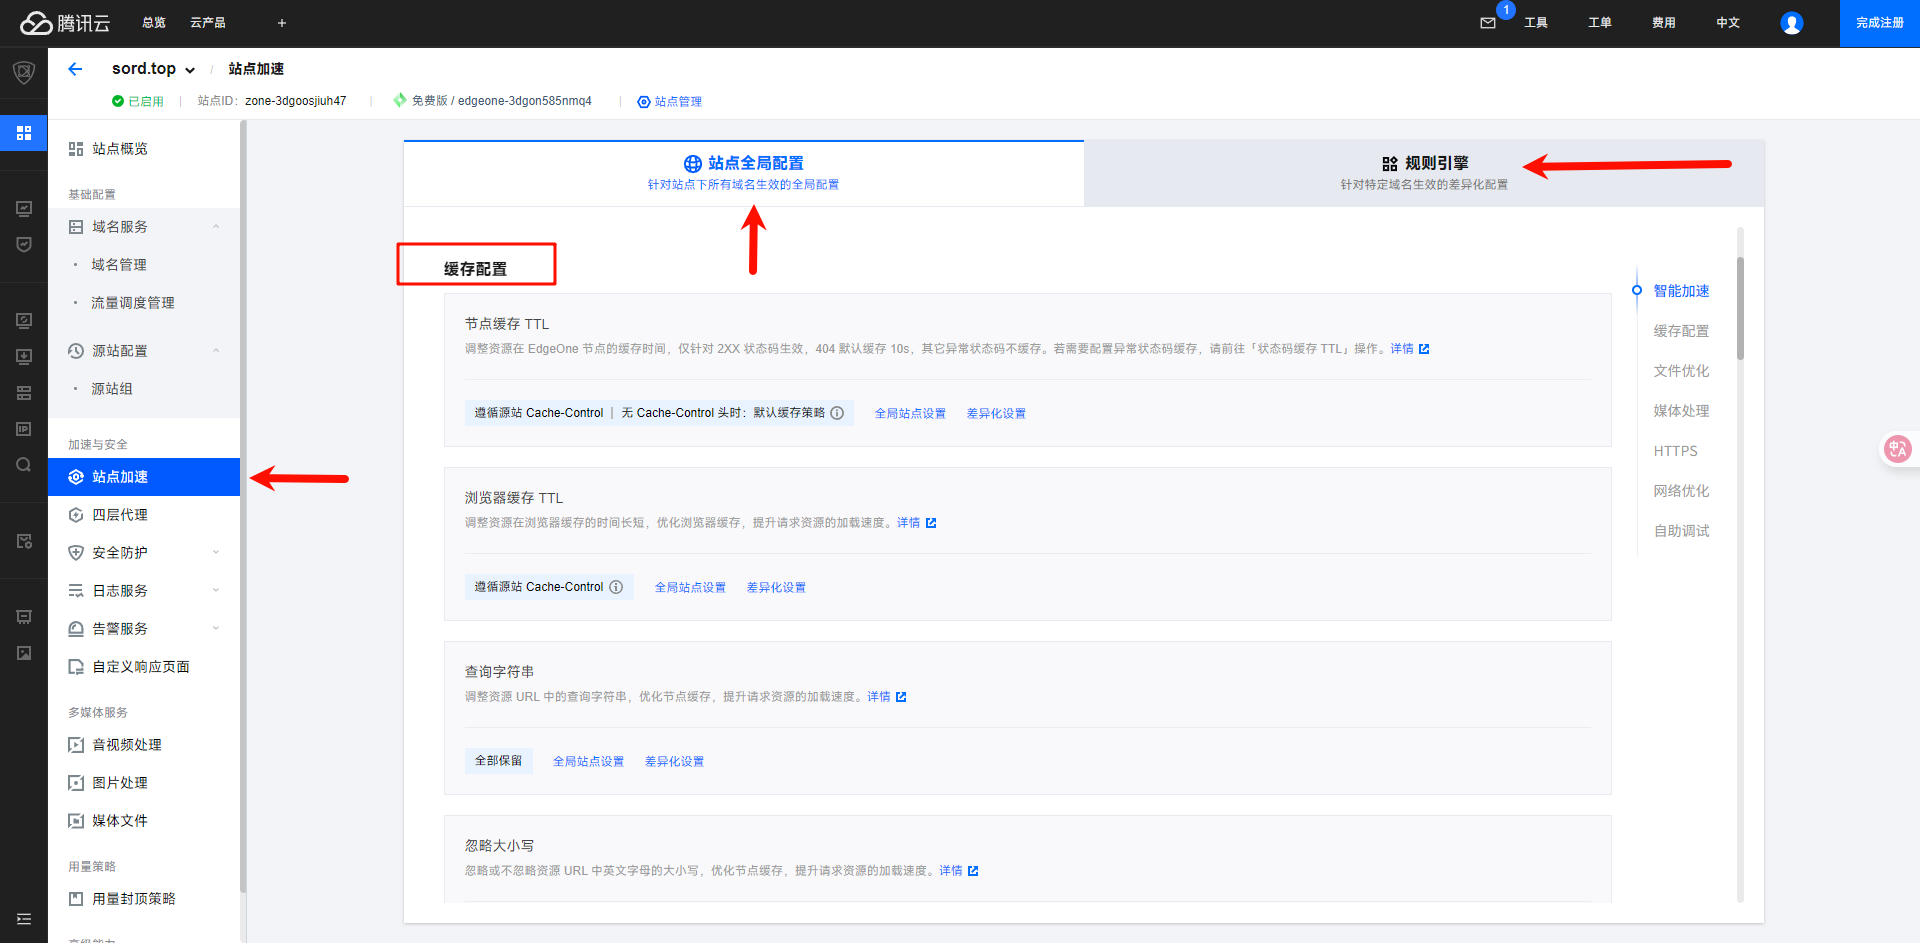1920x943 pixels.
Task: Click 差异化设置 for 浏览器缓存 TTL
Action: click(x=776, y=588)
